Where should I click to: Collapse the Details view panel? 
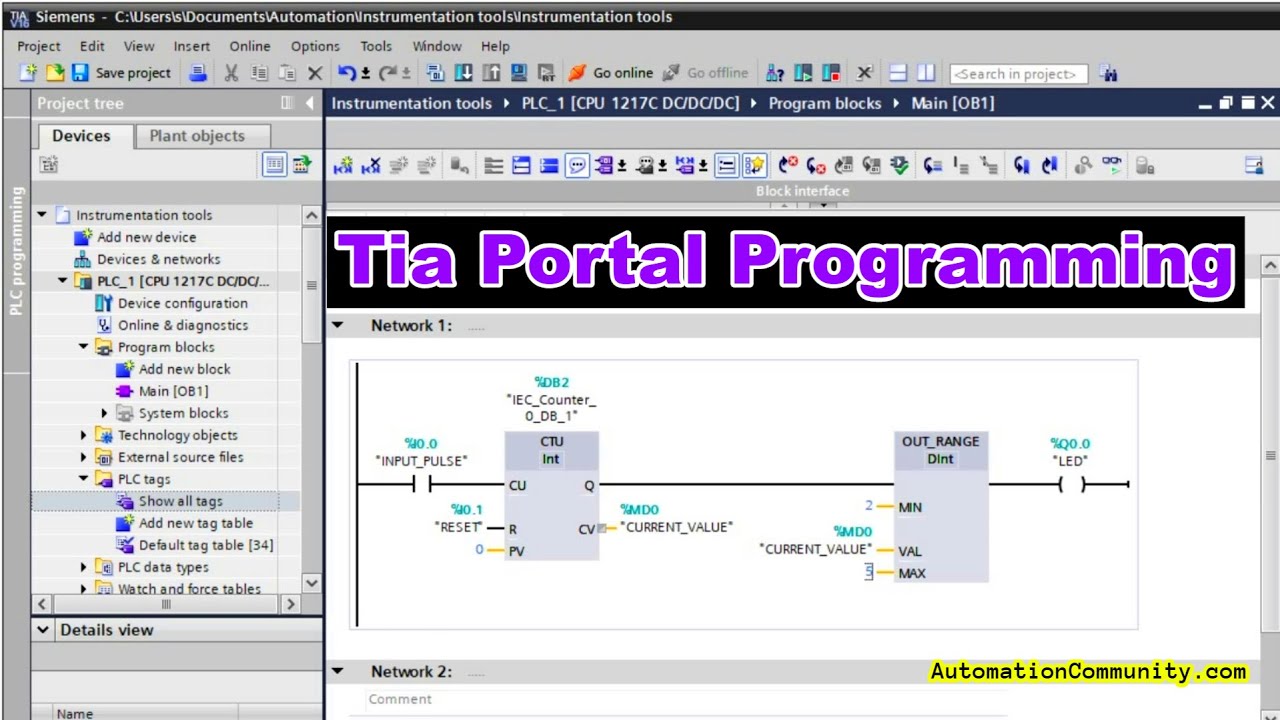[43, 630]
